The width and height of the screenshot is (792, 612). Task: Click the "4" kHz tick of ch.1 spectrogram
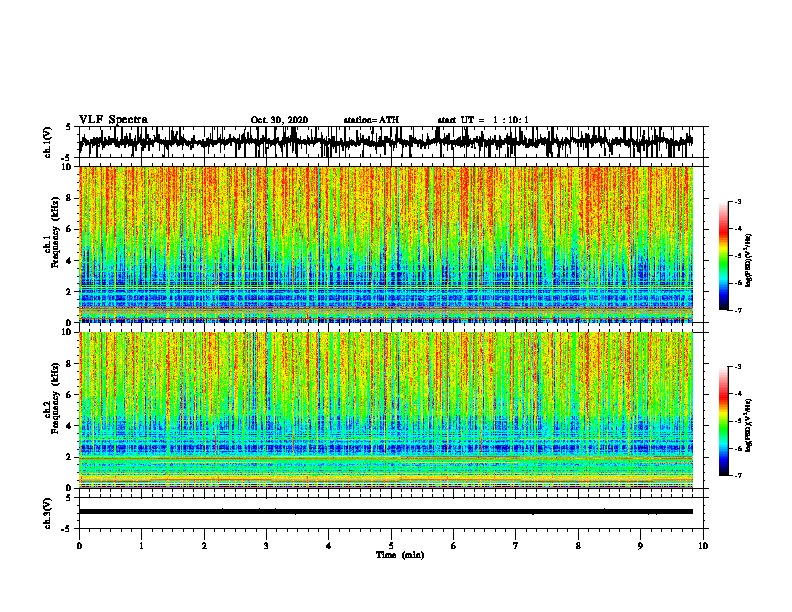click(x=70, y=261)
